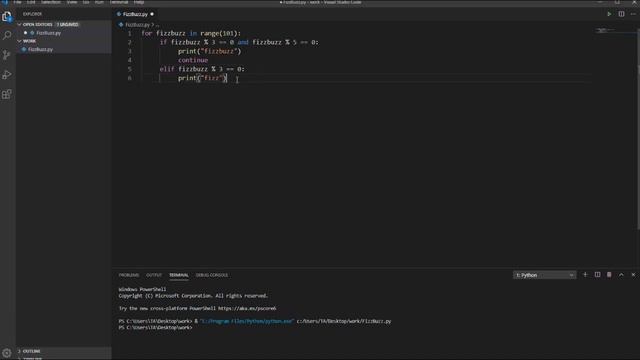Split the terminal panel
The height and width of the screenshot is (360, 640).
pyautogui.click(x=597, y=275)
